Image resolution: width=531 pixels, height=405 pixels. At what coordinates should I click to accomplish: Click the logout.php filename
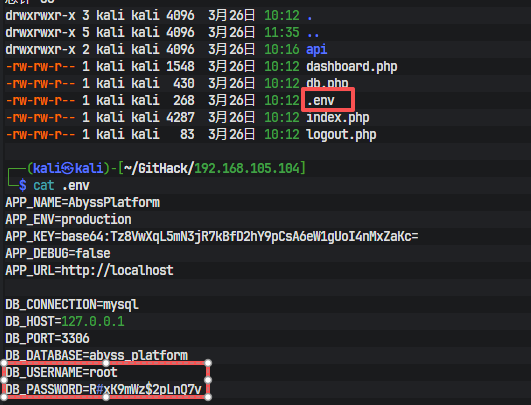tap(341, 134)
